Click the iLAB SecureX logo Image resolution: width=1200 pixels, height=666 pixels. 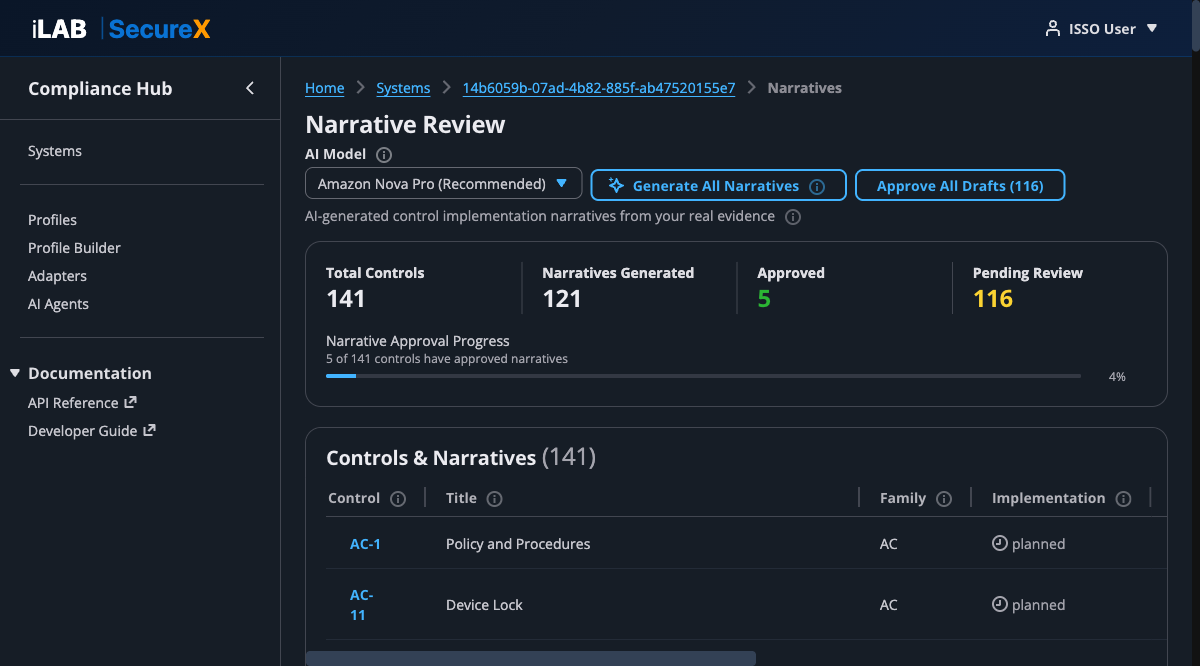(x=121, y=29)
